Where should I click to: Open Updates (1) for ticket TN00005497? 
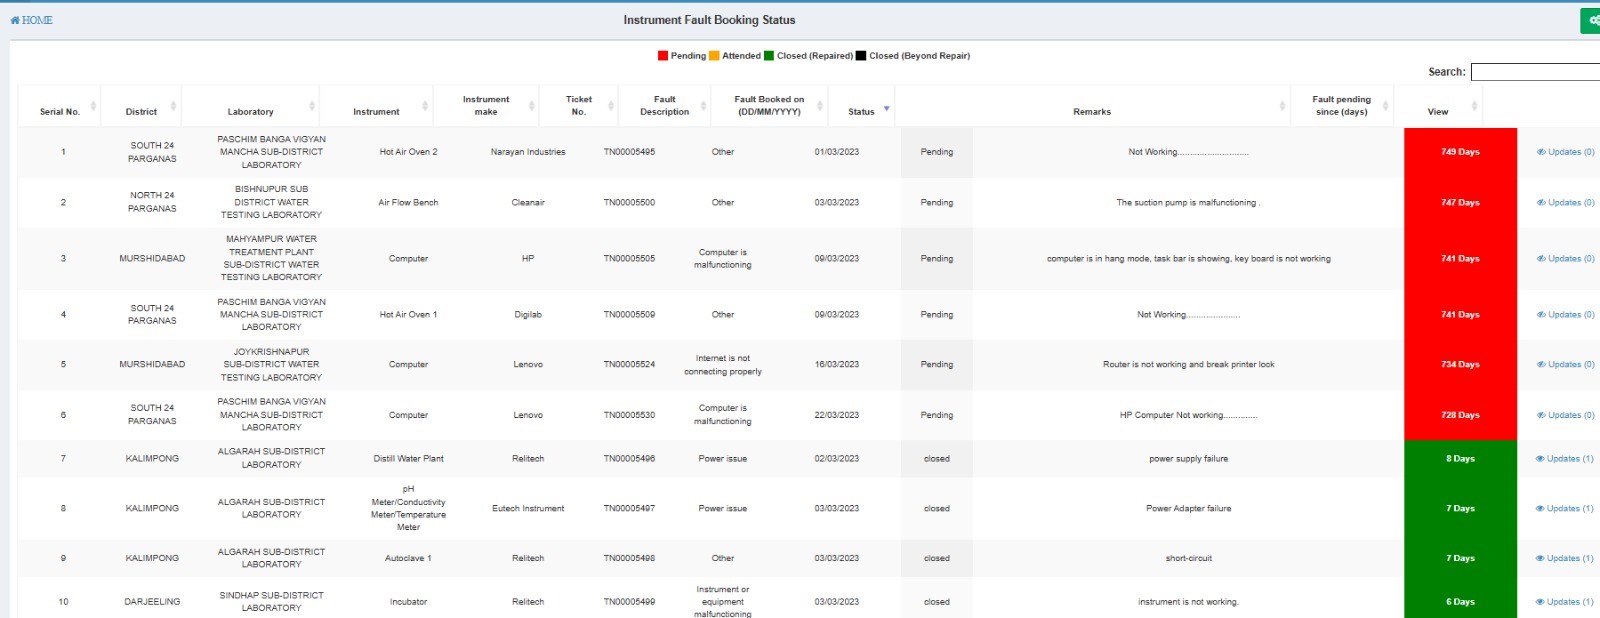[x=1565, y=508]
